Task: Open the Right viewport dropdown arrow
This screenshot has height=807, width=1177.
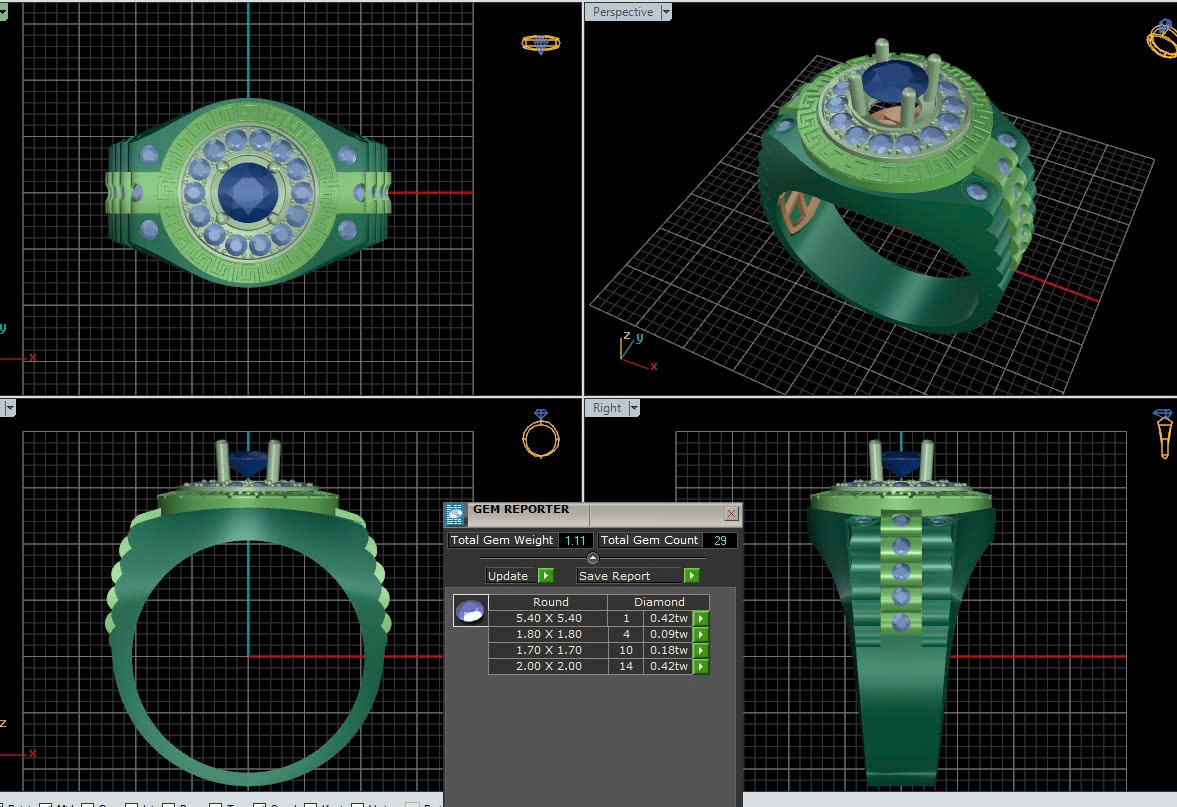Action: [634, 408]
